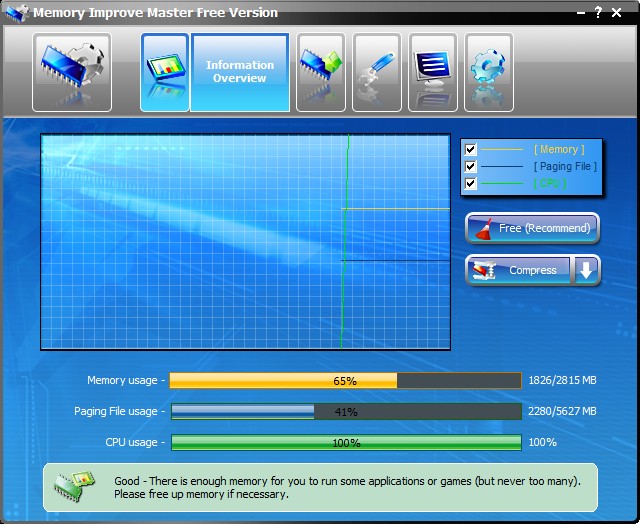Click the memory chip icon in status message
The image size is (641, 524).
click(x=74, y=486)
